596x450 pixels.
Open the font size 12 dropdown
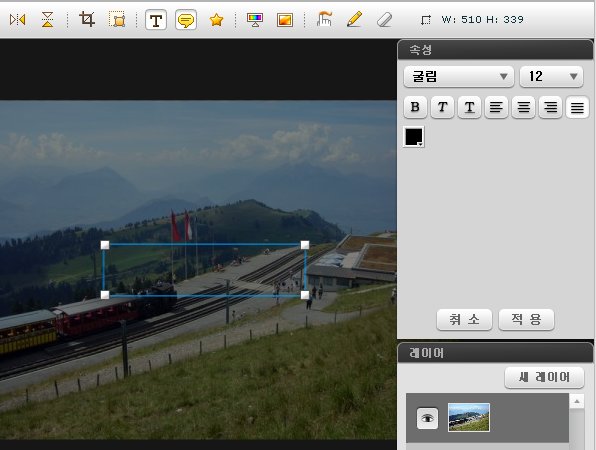tap(551, 76)
